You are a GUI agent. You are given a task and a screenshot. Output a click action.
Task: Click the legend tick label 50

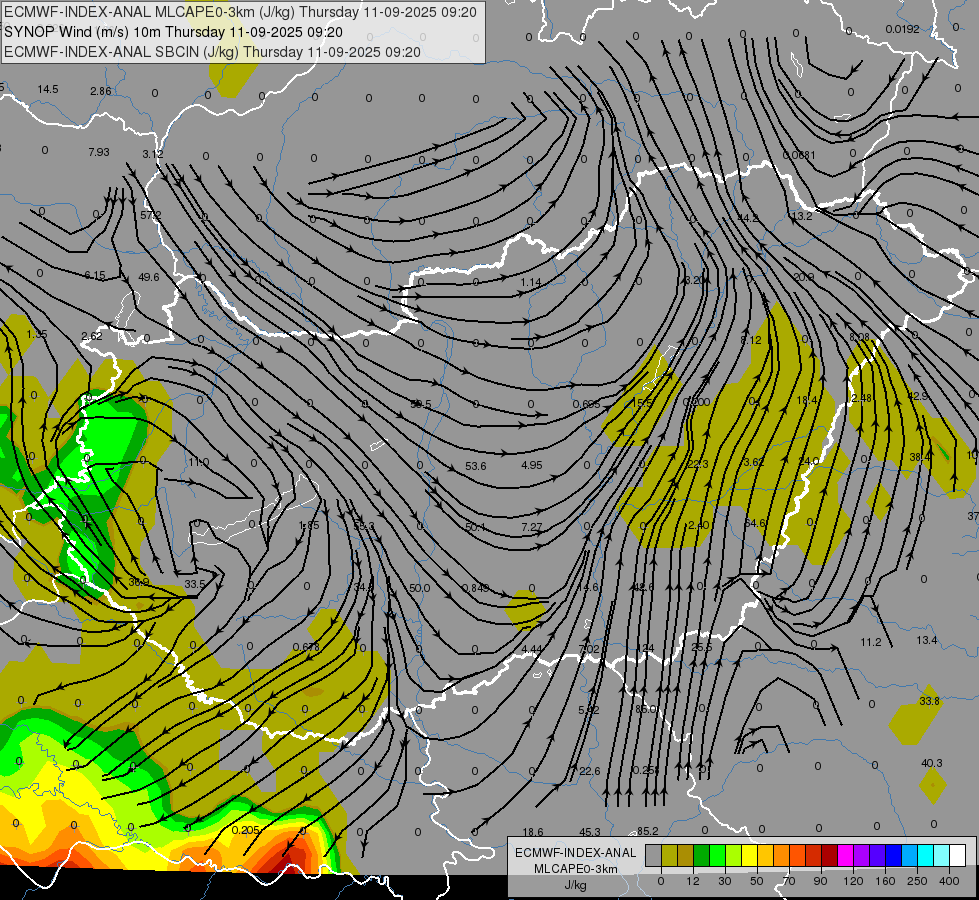[757, 881]
